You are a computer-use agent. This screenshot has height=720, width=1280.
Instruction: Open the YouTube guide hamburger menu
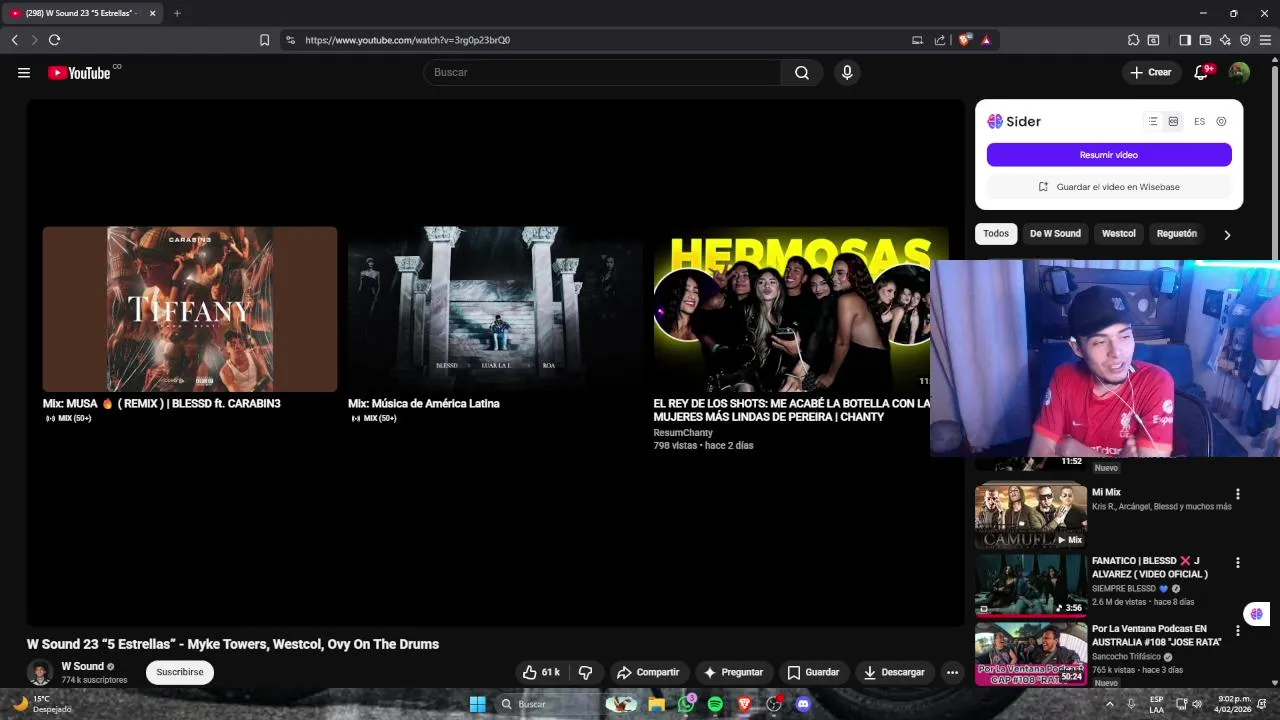point(24,72)
